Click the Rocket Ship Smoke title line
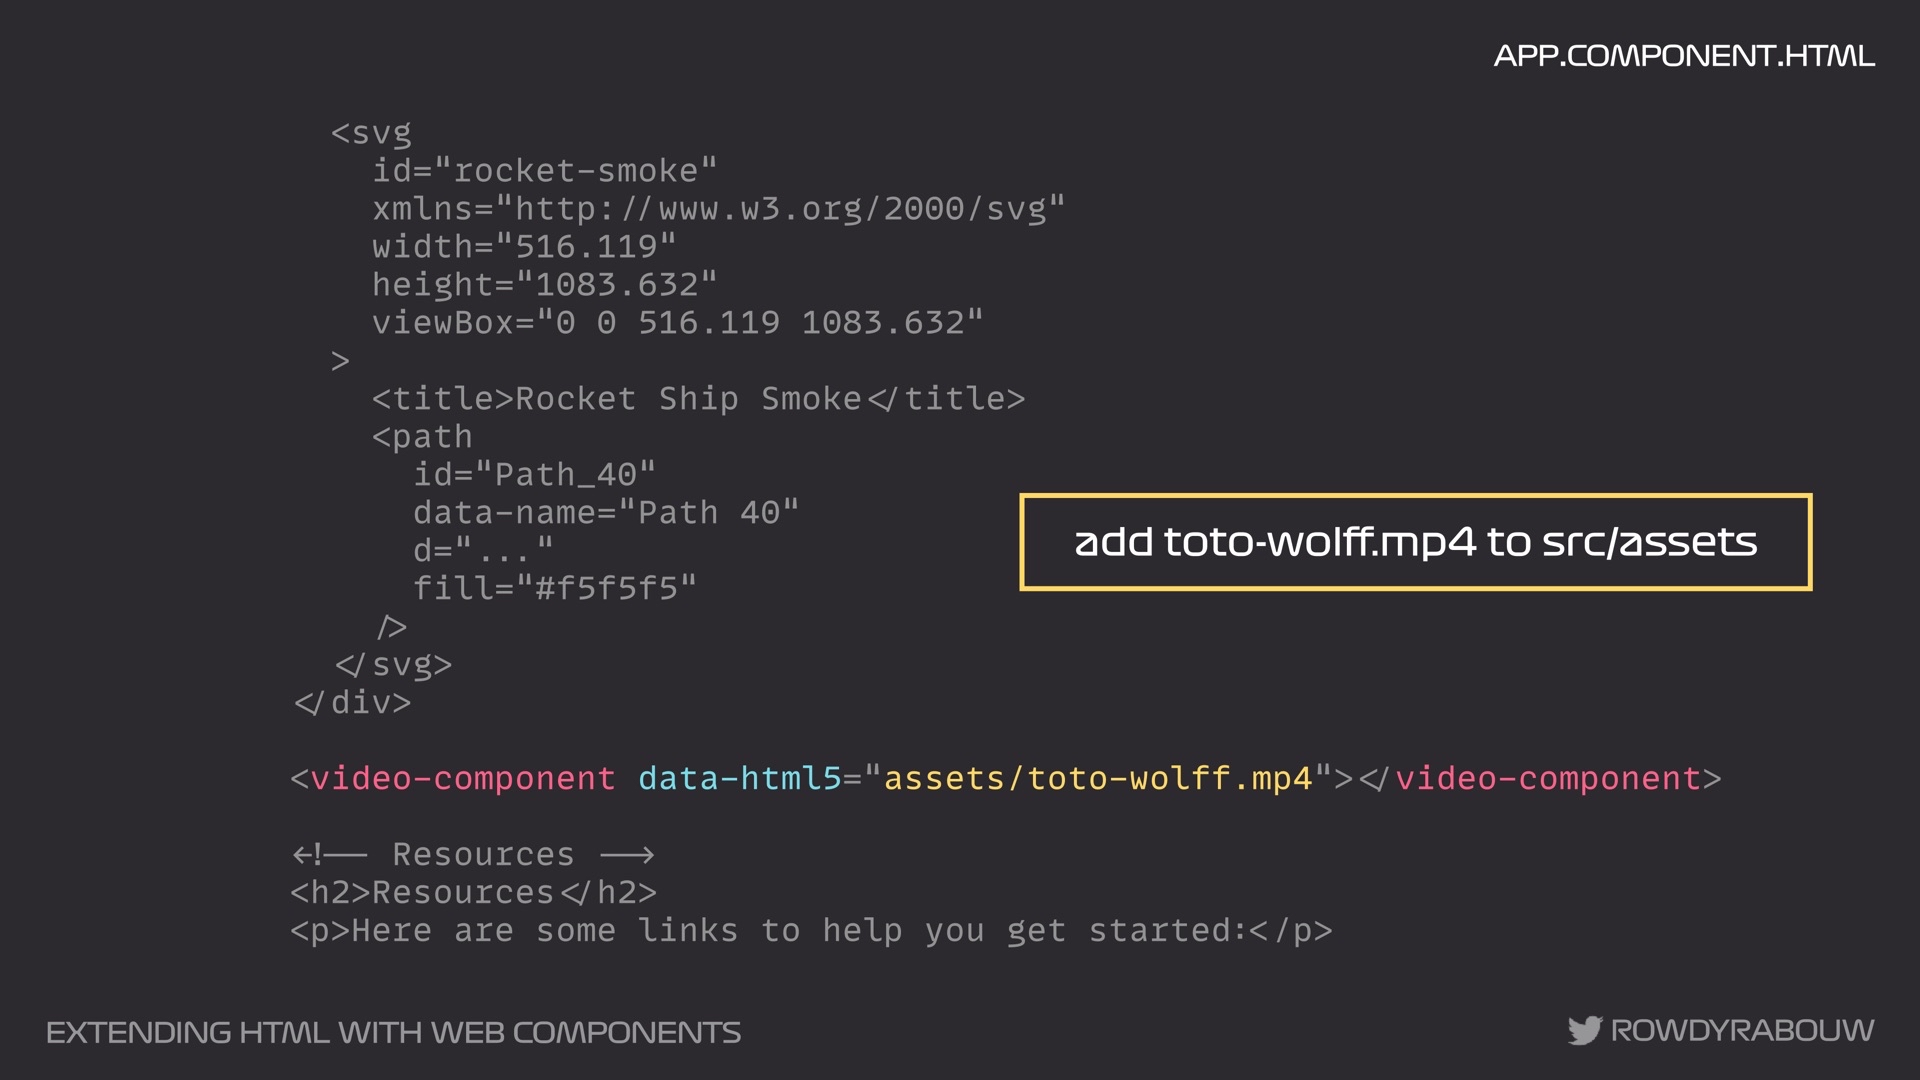The width and height of the screenshot is (1920, 1080). (698, 399)
